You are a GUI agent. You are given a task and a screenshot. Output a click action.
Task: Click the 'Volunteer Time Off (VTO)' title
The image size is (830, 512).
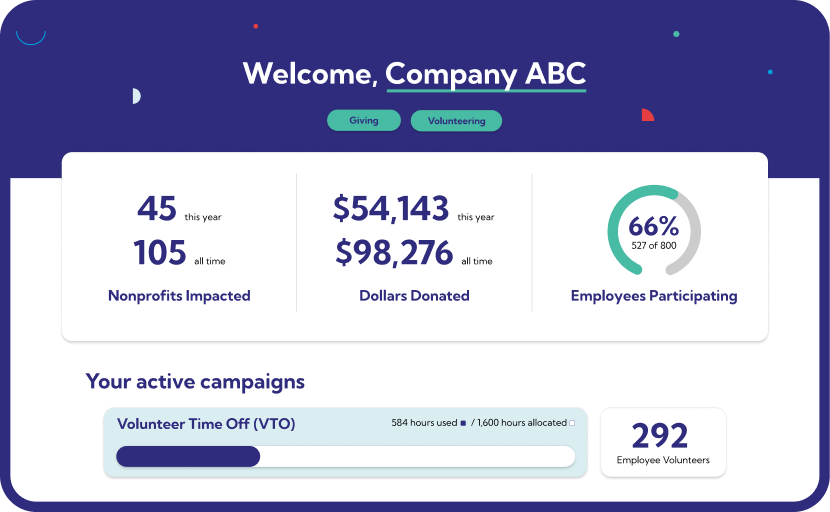pyautogui.click(x=206, y=424)
